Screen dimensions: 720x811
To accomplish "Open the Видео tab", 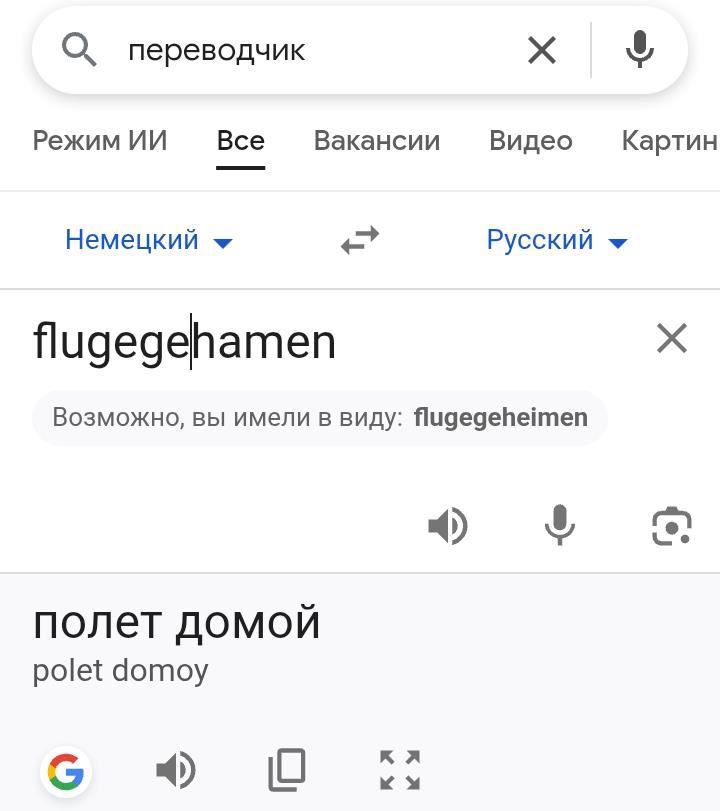I will [x=531, y=141].
